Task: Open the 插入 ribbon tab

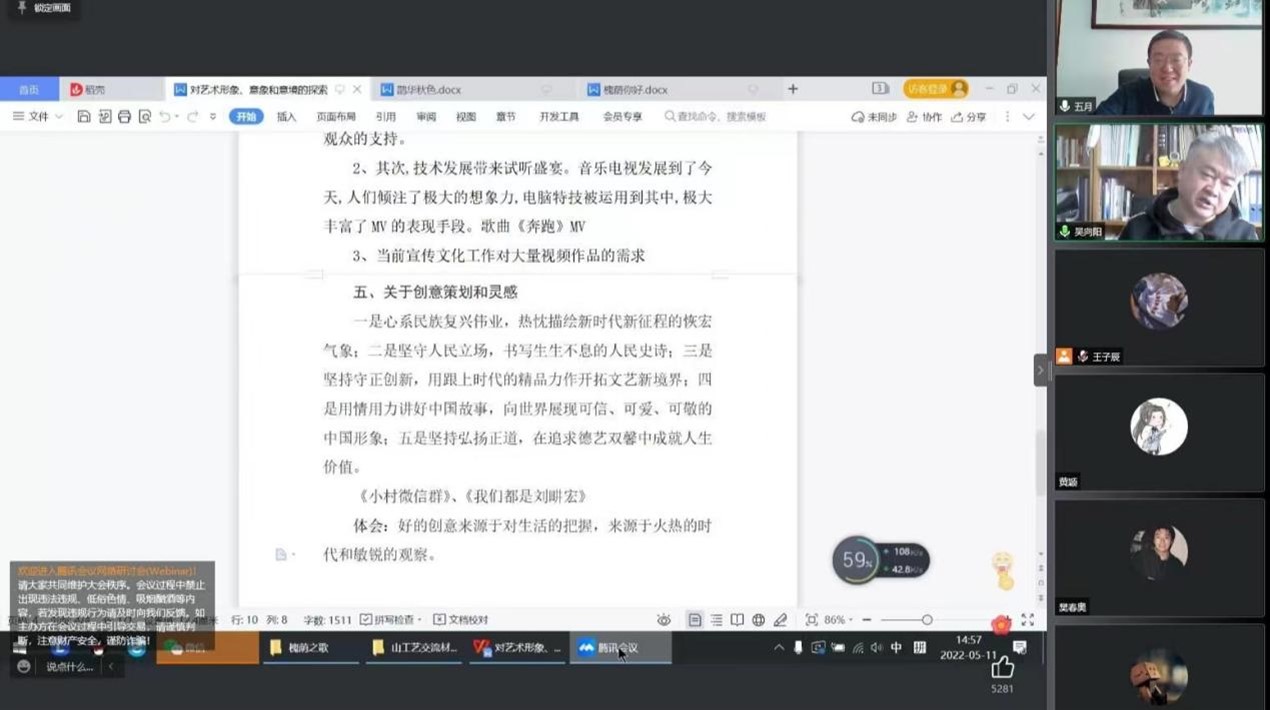Action: pyautogui.click(x=286, y=117)
